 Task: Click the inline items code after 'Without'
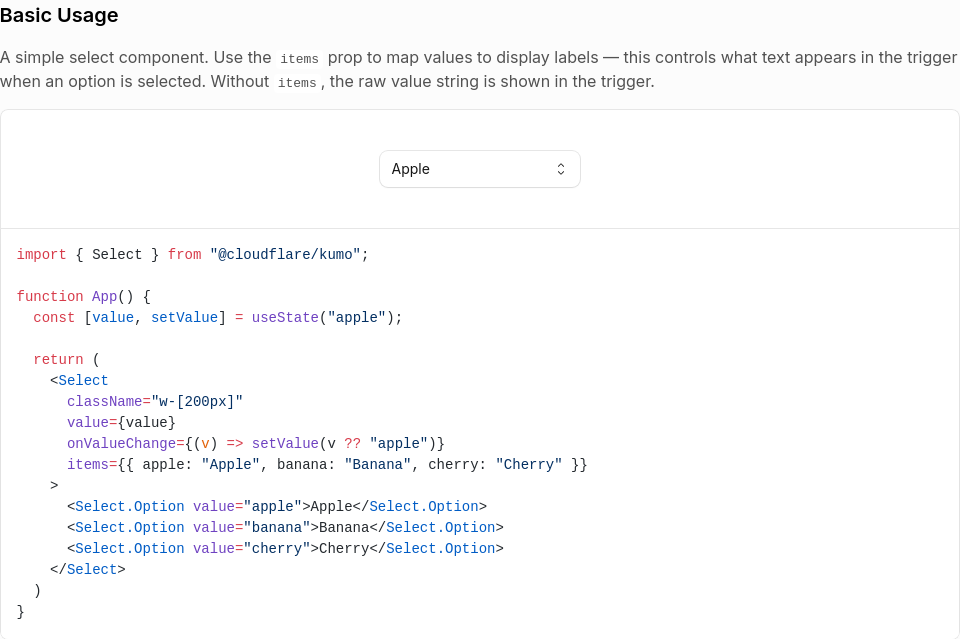297,83
